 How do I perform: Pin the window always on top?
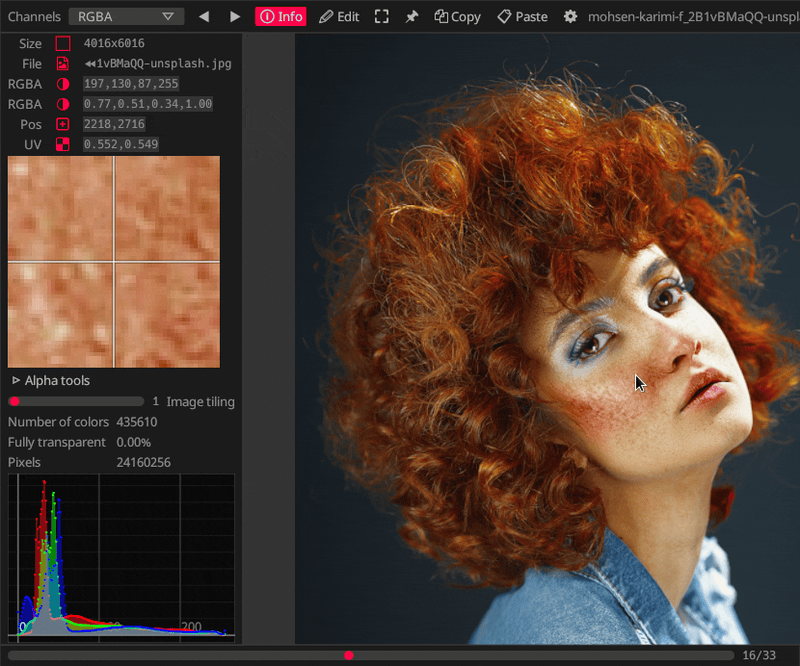[412, 16]
